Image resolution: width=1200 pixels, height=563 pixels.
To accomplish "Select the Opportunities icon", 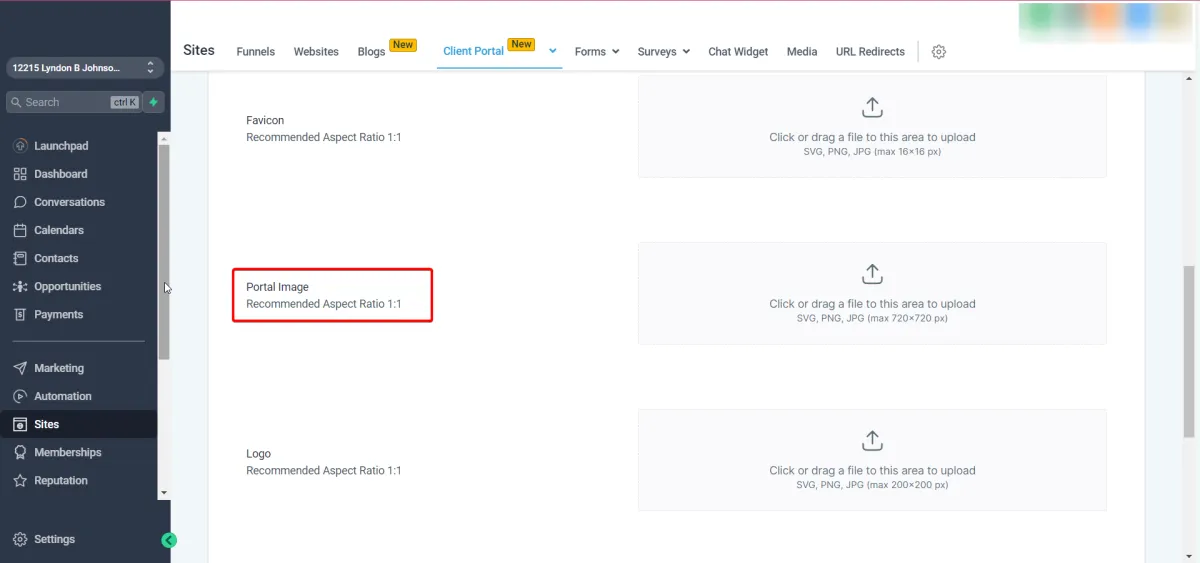I will point(20,286).
